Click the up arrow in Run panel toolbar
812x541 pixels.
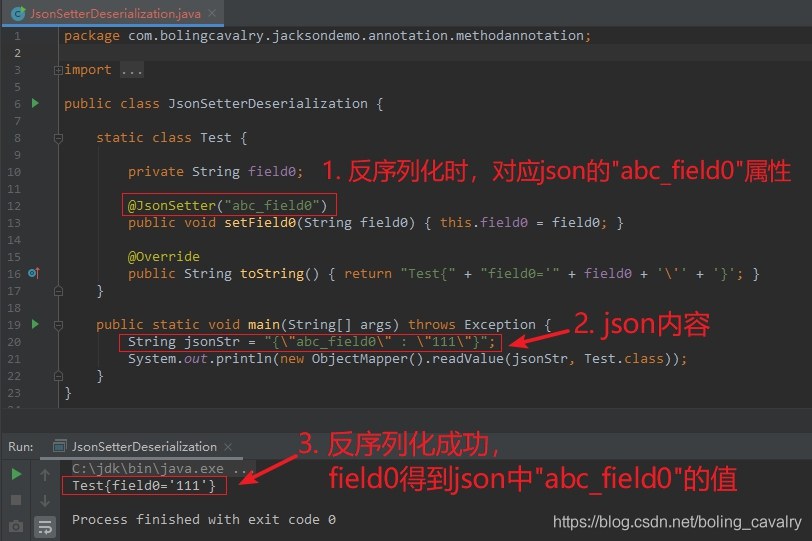pyautogui.click(x=45, y=475)
